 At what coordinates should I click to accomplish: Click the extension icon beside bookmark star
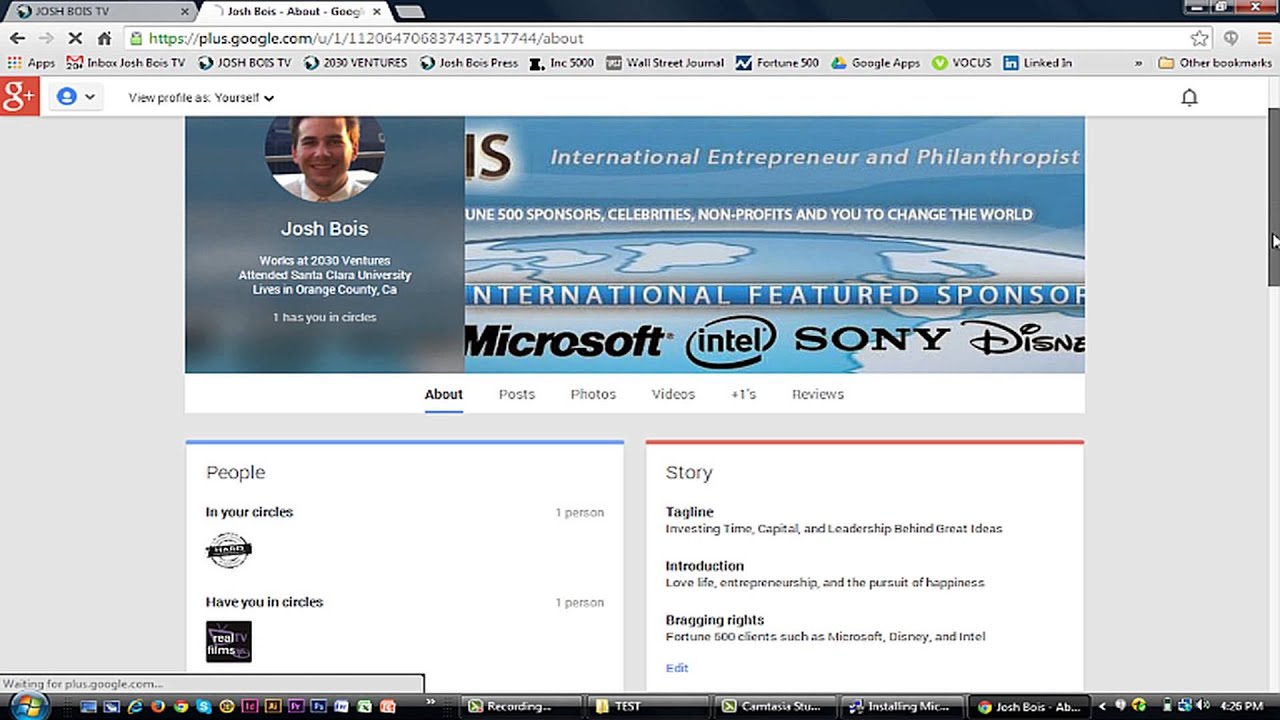click(1231, 38)
